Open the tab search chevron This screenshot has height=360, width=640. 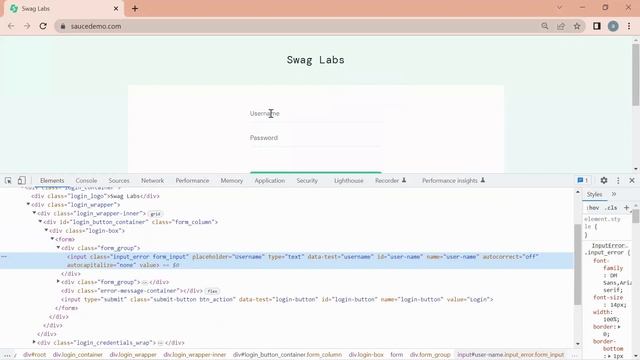click(x=559, y=7)
